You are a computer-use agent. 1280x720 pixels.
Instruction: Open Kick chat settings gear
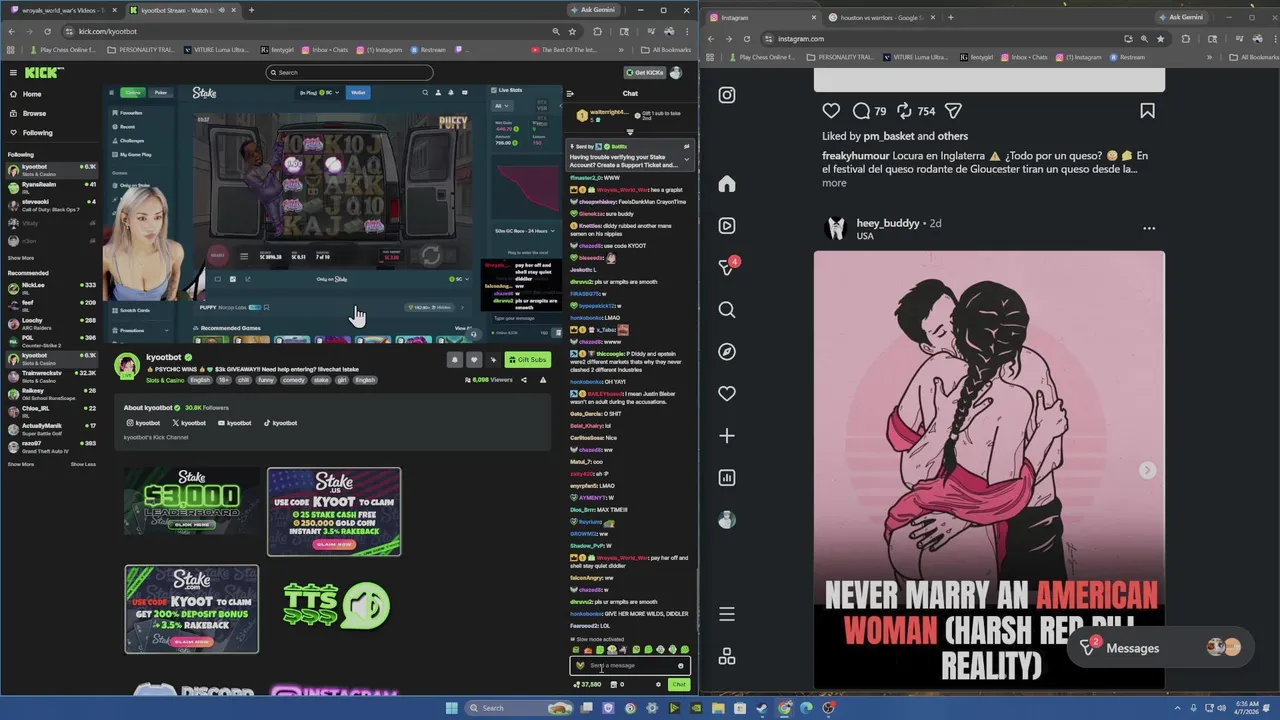[x=658, y=685]
